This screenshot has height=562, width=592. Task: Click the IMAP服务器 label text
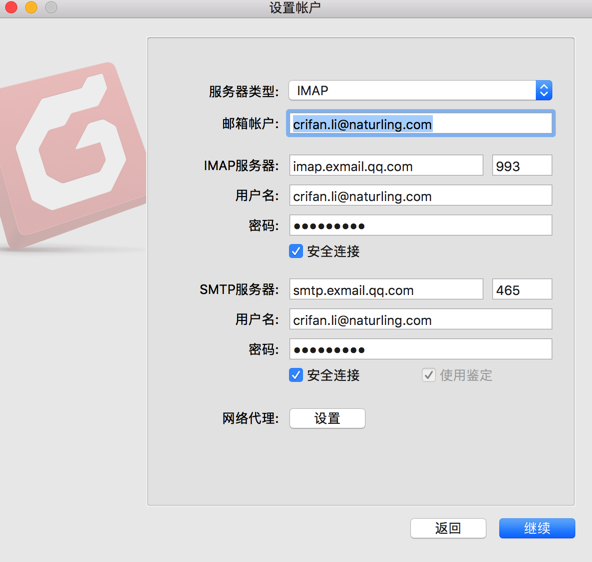click(x=241, y=166)
